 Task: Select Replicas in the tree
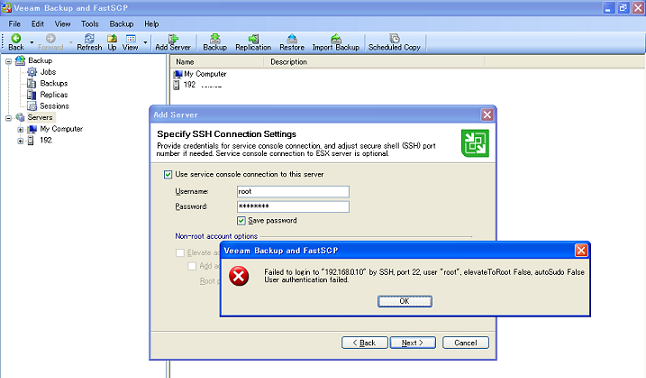tap(54, 95)
